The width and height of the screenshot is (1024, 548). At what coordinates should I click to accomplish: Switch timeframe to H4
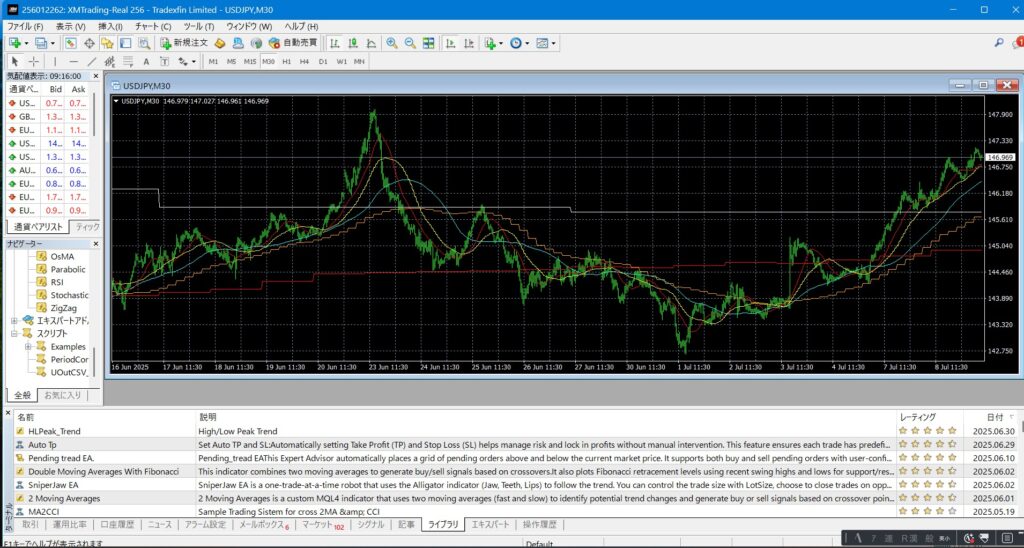pyautogui.click(x=304, y=61)
